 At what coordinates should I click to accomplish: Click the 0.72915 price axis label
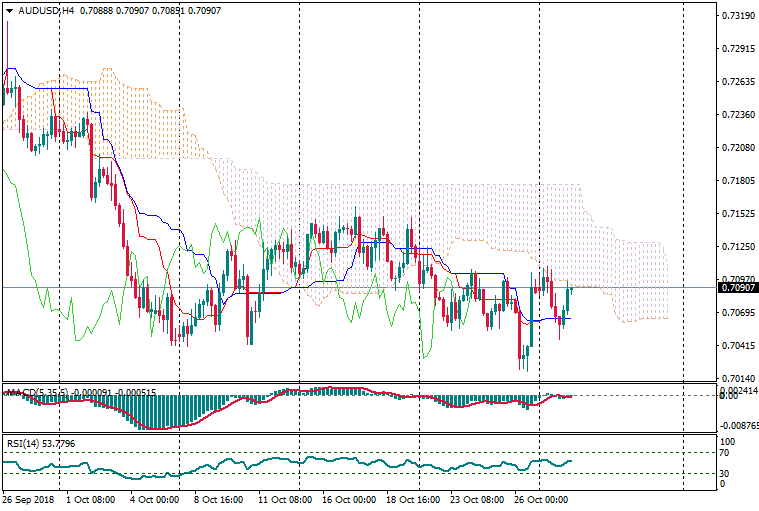[737, 49]
